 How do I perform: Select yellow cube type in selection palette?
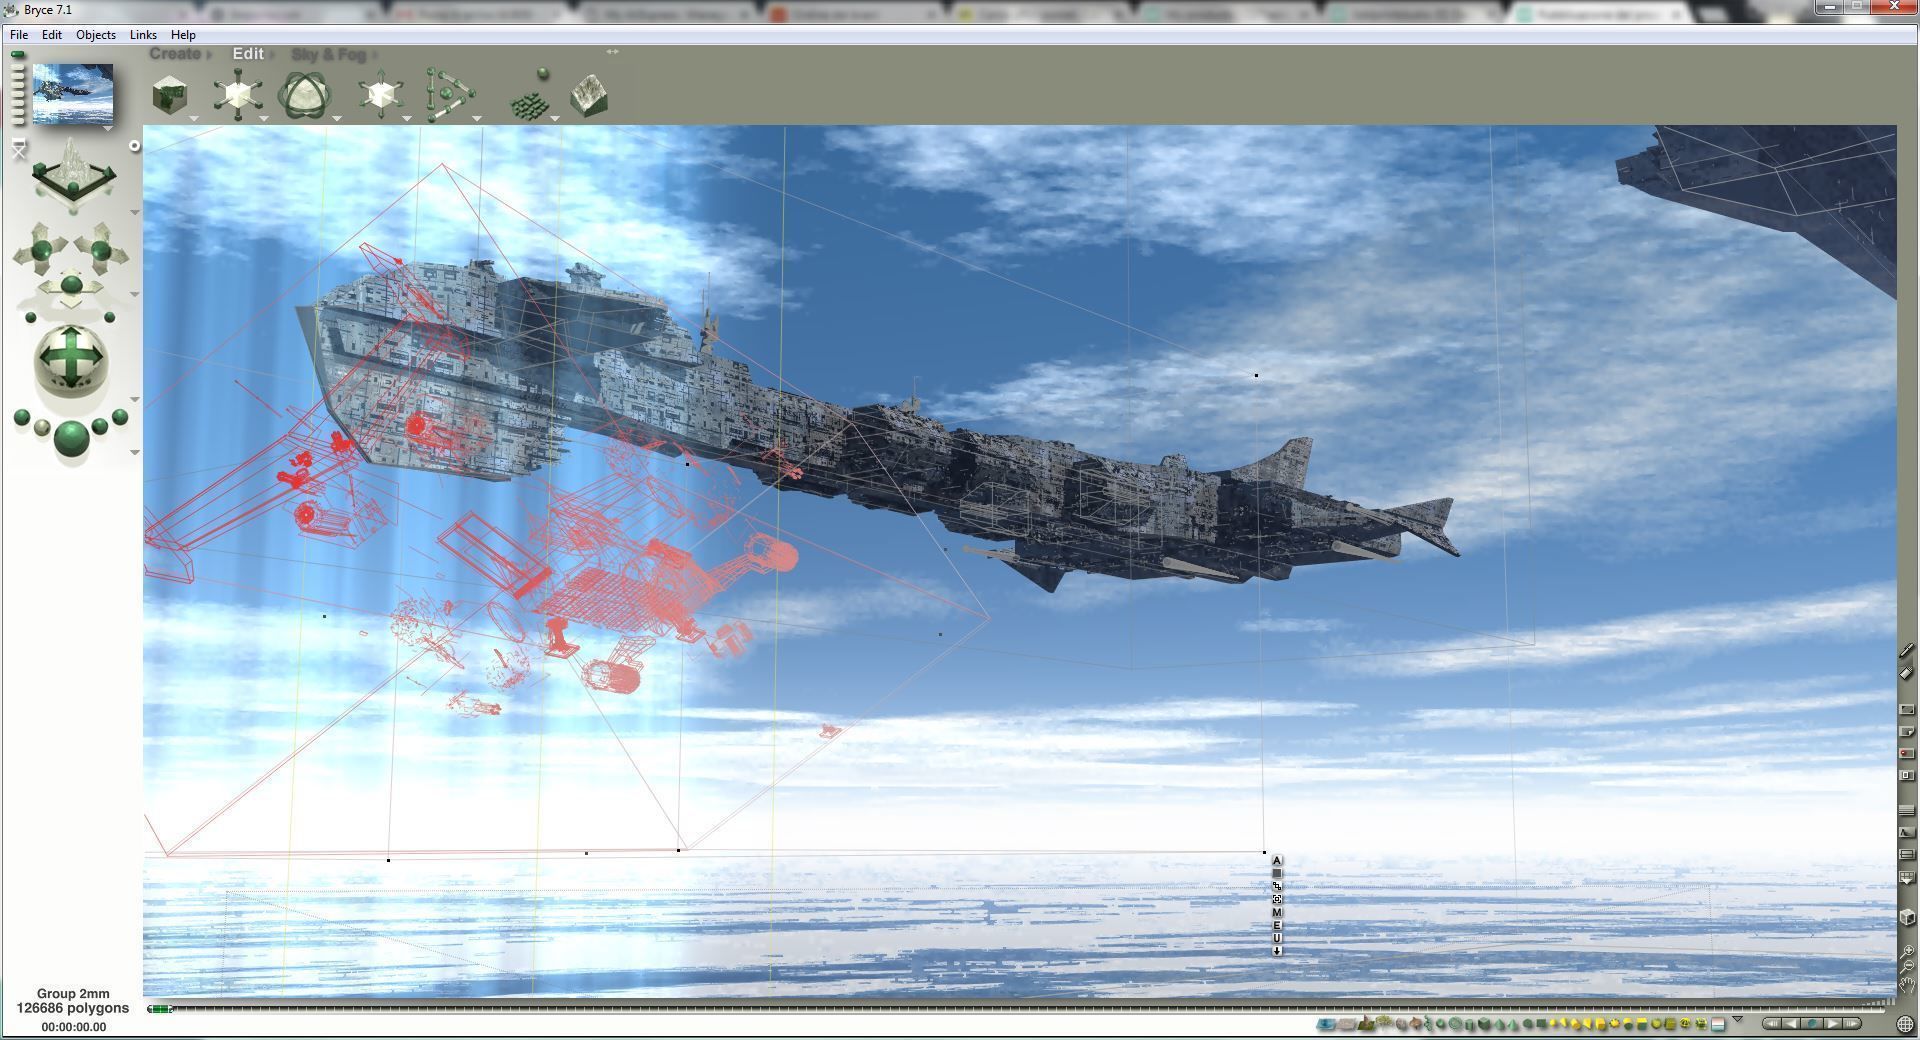pyautogui.click(x=1599, y=1024)
